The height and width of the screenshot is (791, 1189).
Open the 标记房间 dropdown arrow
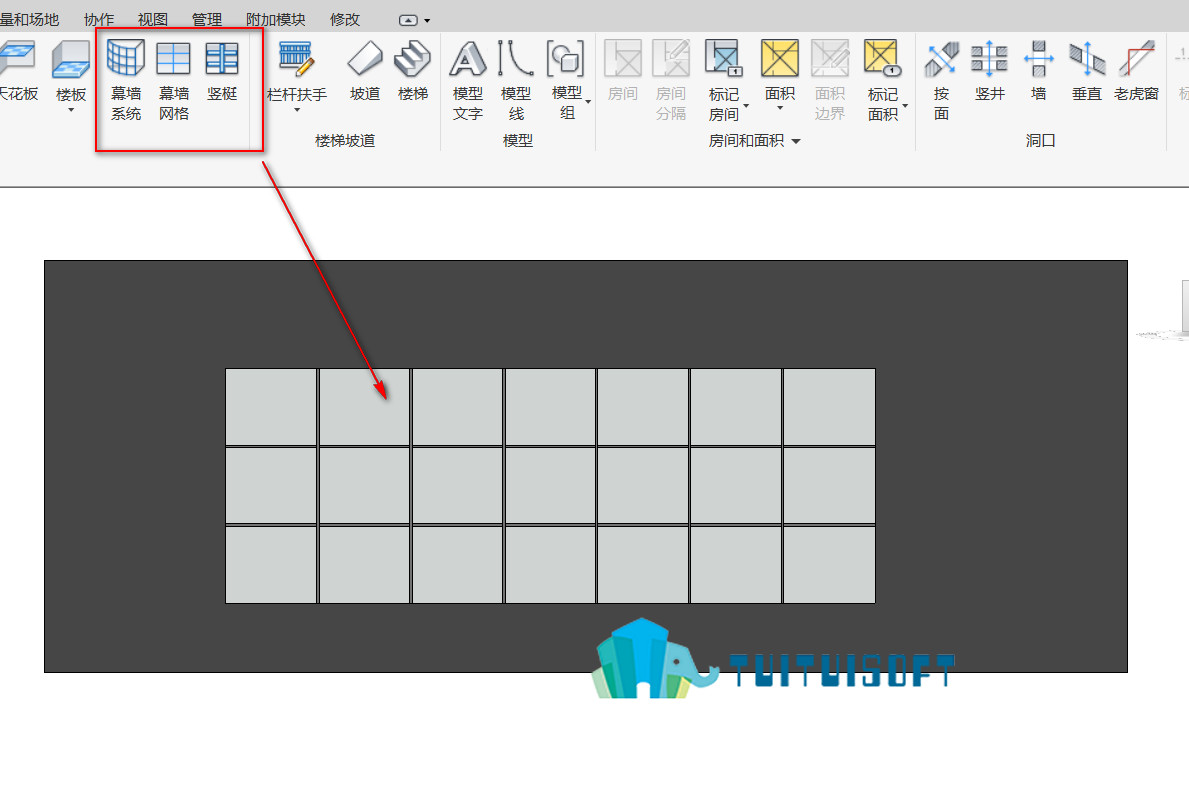coord(746,105)
